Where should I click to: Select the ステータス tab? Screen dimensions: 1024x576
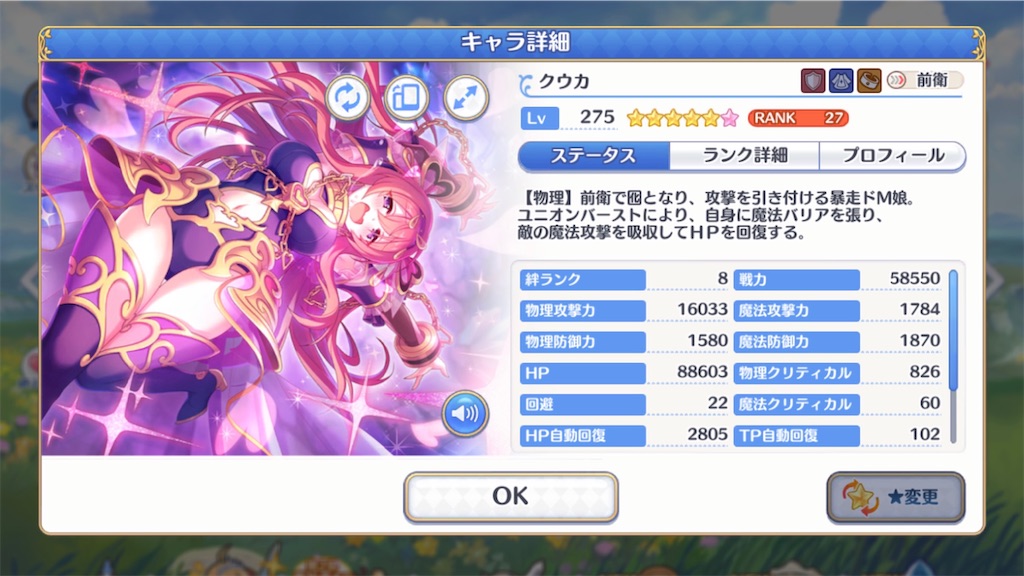(x=594, y=155)
